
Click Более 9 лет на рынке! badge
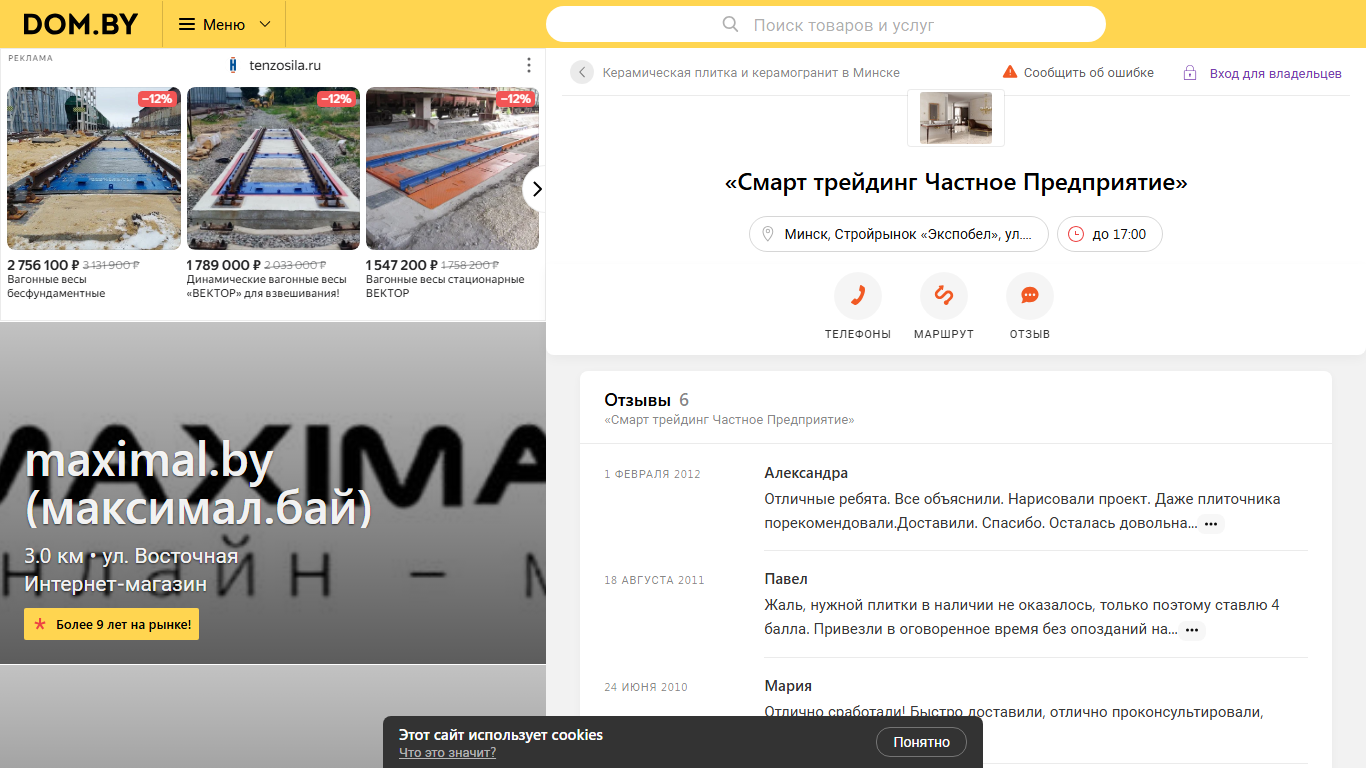pyautogui.click(x=111, y=624)
